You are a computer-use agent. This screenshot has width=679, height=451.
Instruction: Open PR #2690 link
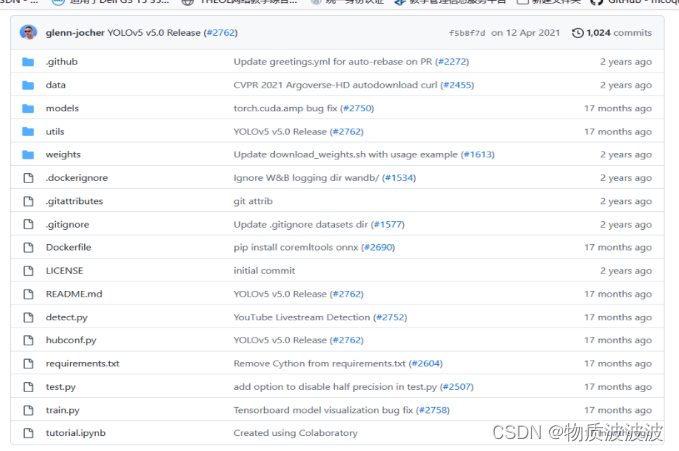[378, 247]
